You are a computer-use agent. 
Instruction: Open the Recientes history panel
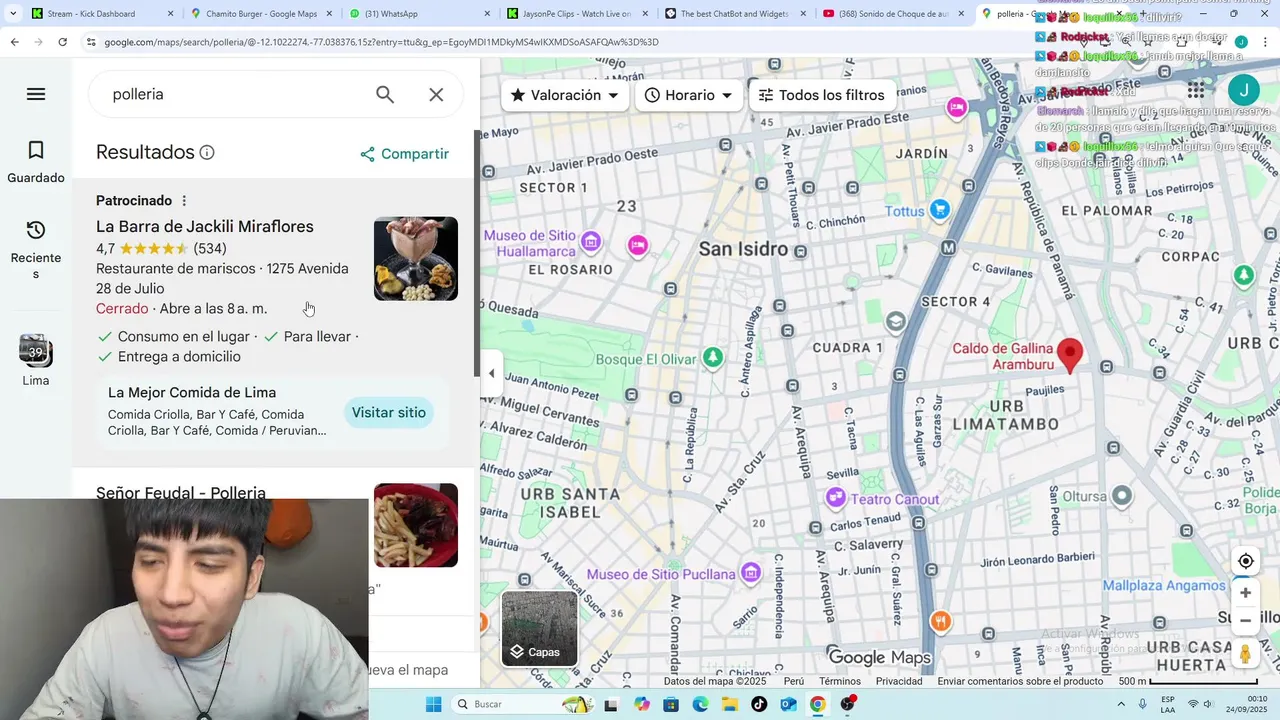click(36, 250)
